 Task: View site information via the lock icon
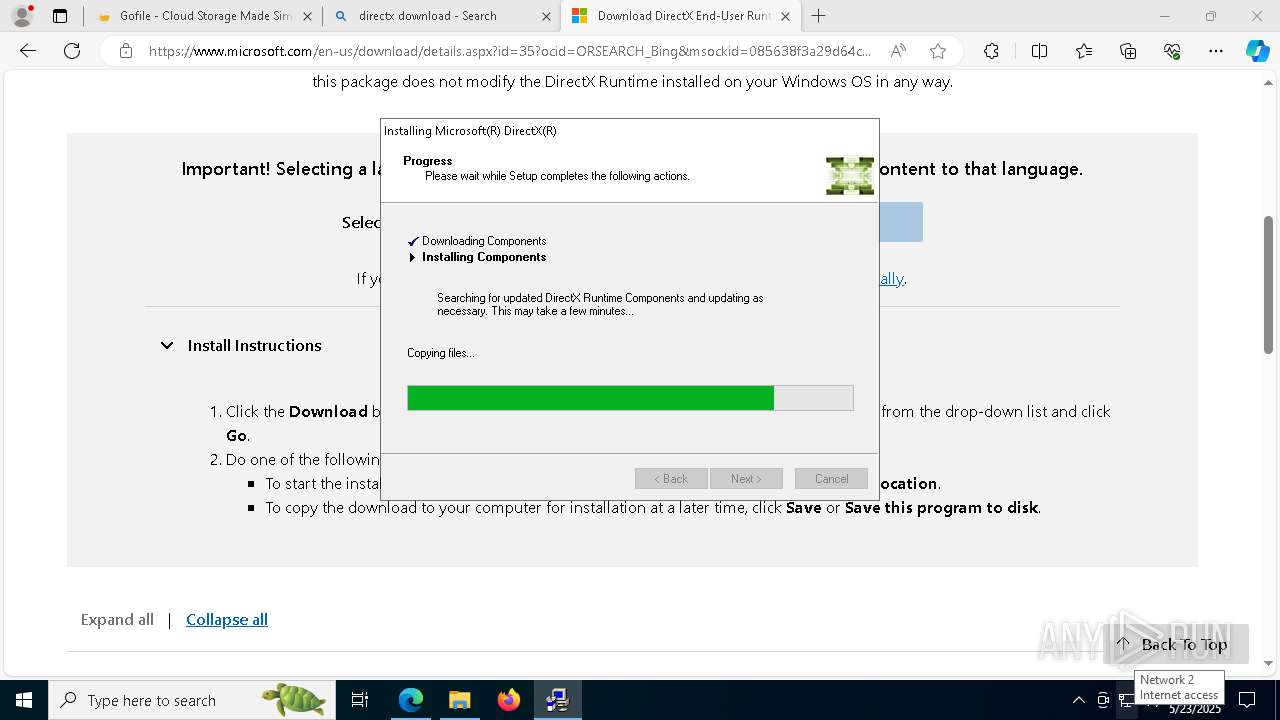[x=126, y=51]
